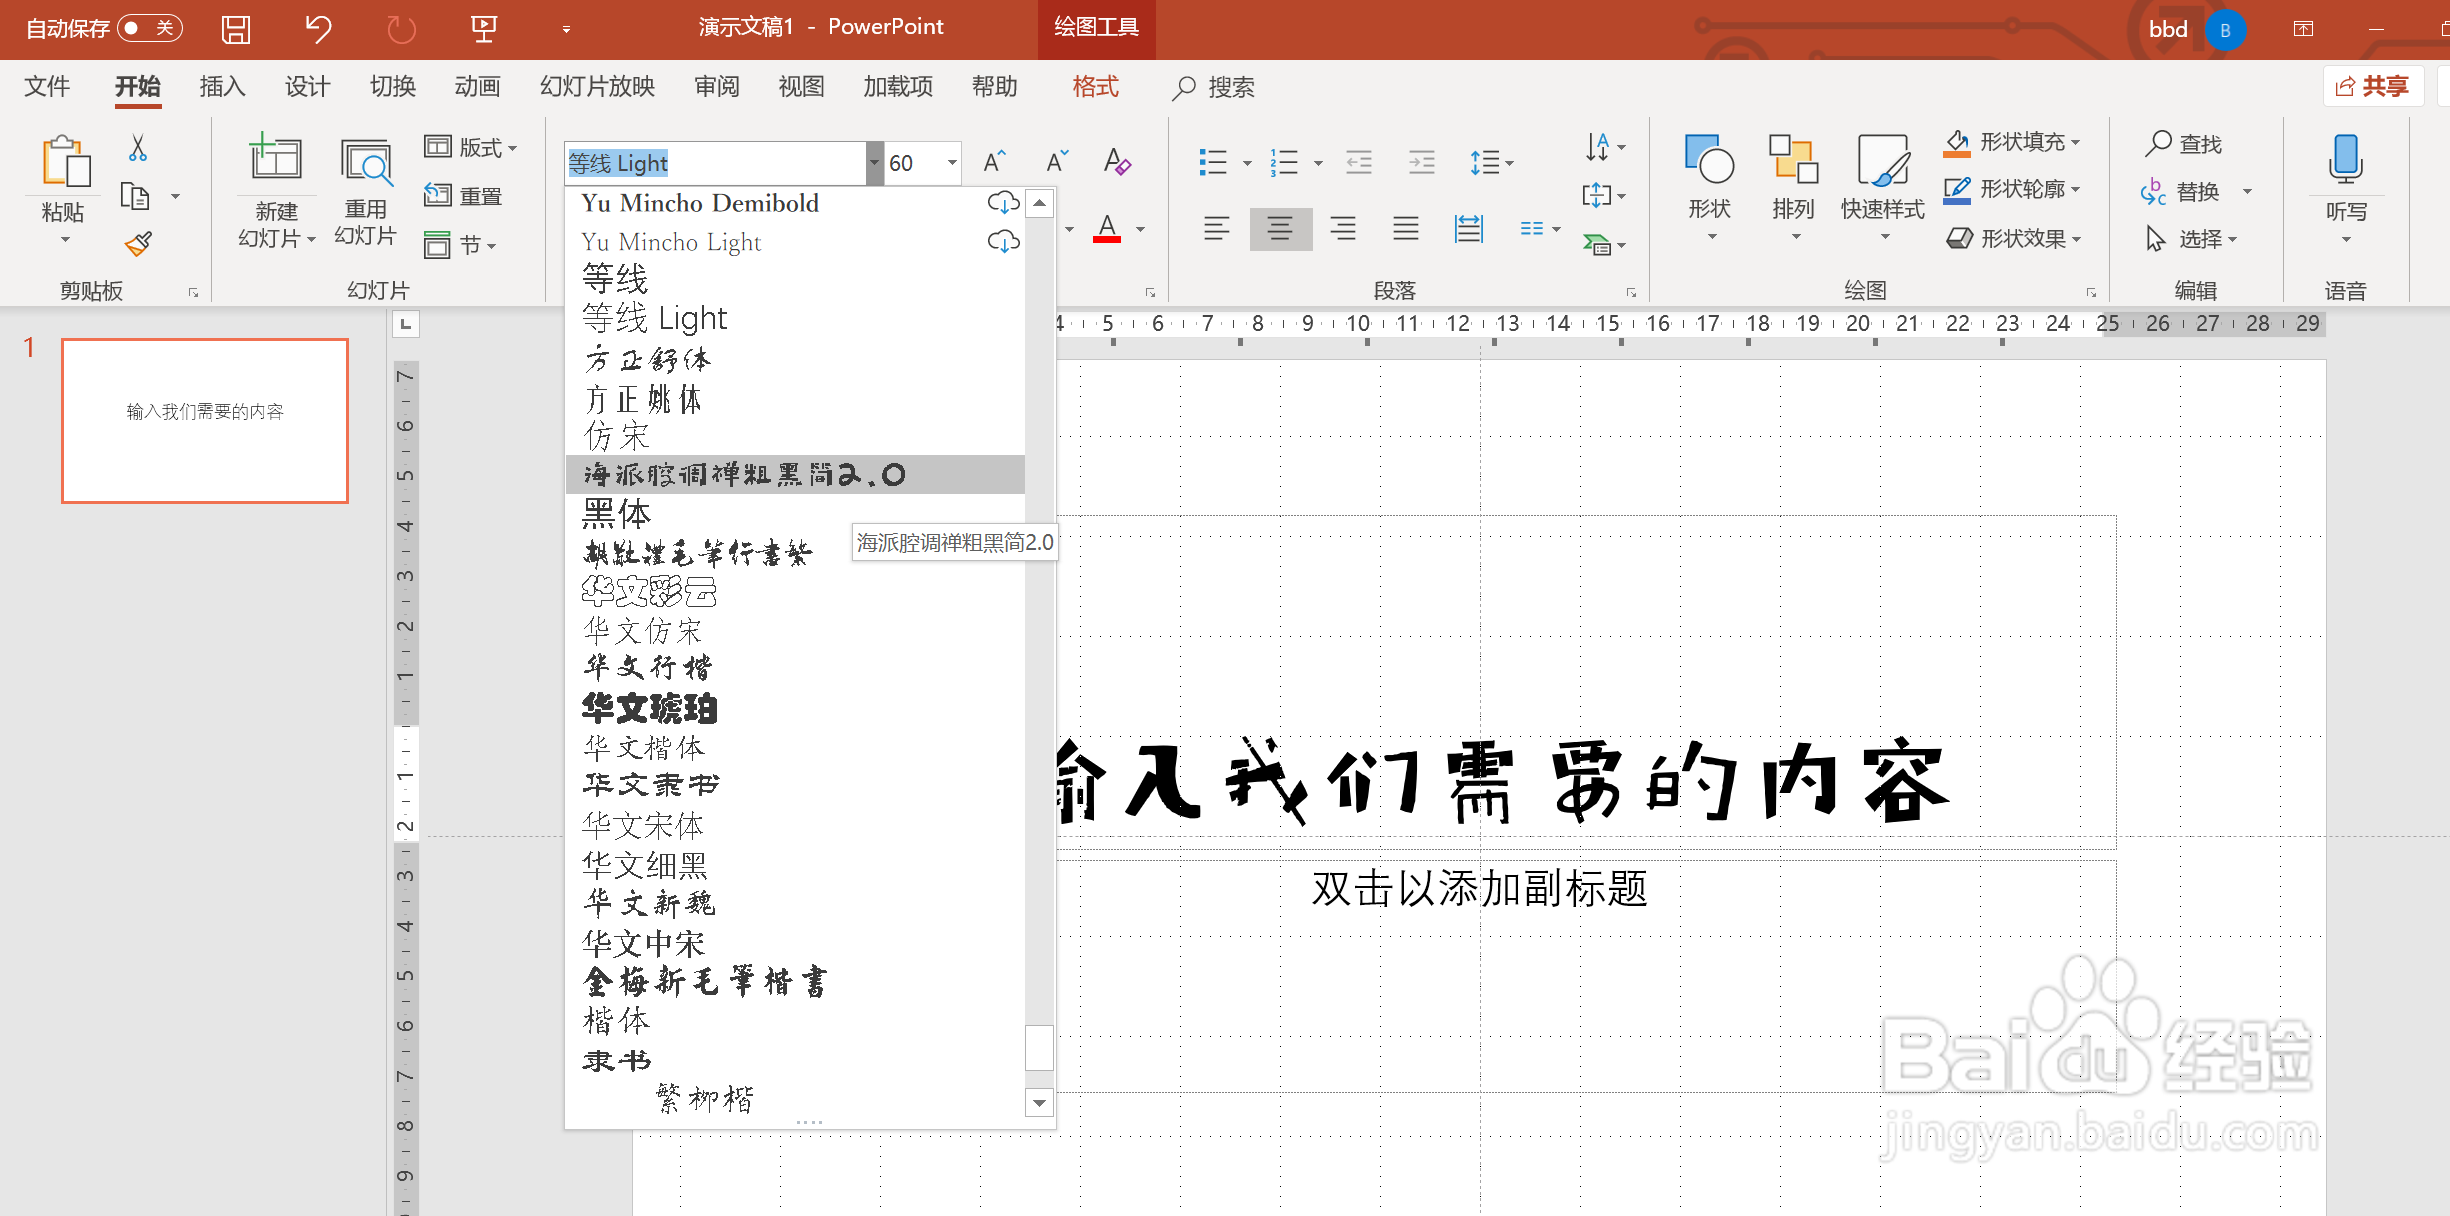Select slide 1 thumbnail

tap(205, 420)
